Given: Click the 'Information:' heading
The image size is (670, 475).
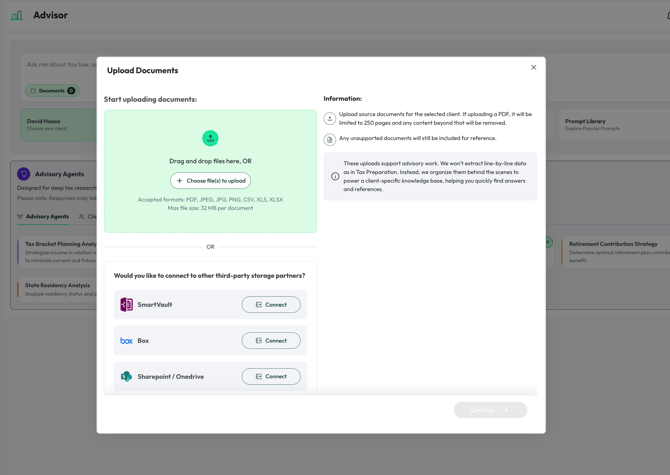Looking at the screenshot, I should coord(343,99).
